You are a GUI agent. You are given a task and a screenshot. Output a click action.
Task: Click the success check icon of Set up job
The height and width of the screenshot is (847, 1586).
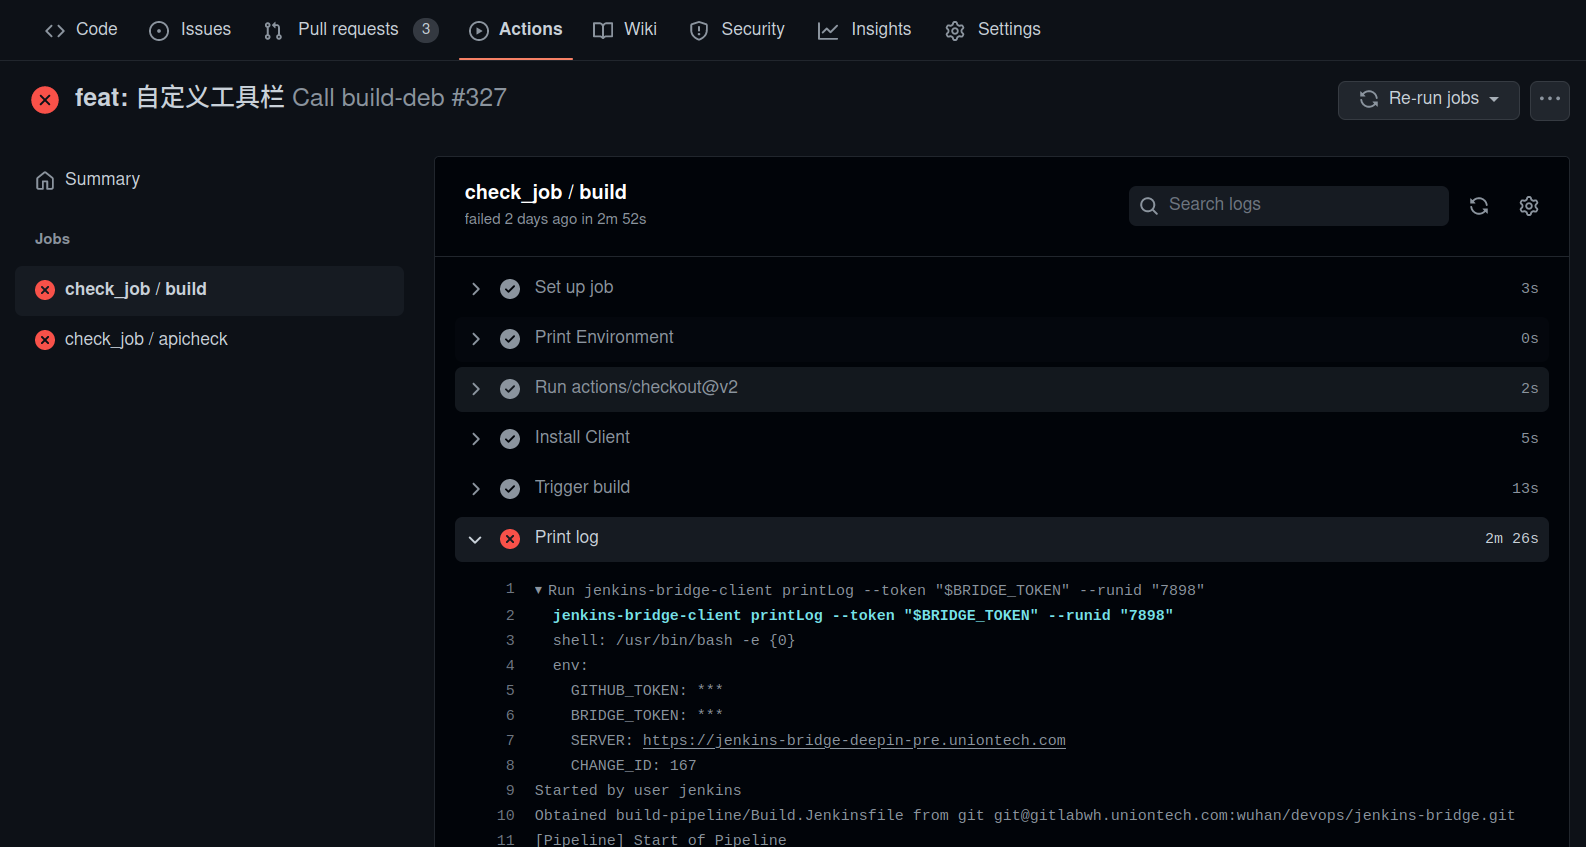tap(510, 289)
